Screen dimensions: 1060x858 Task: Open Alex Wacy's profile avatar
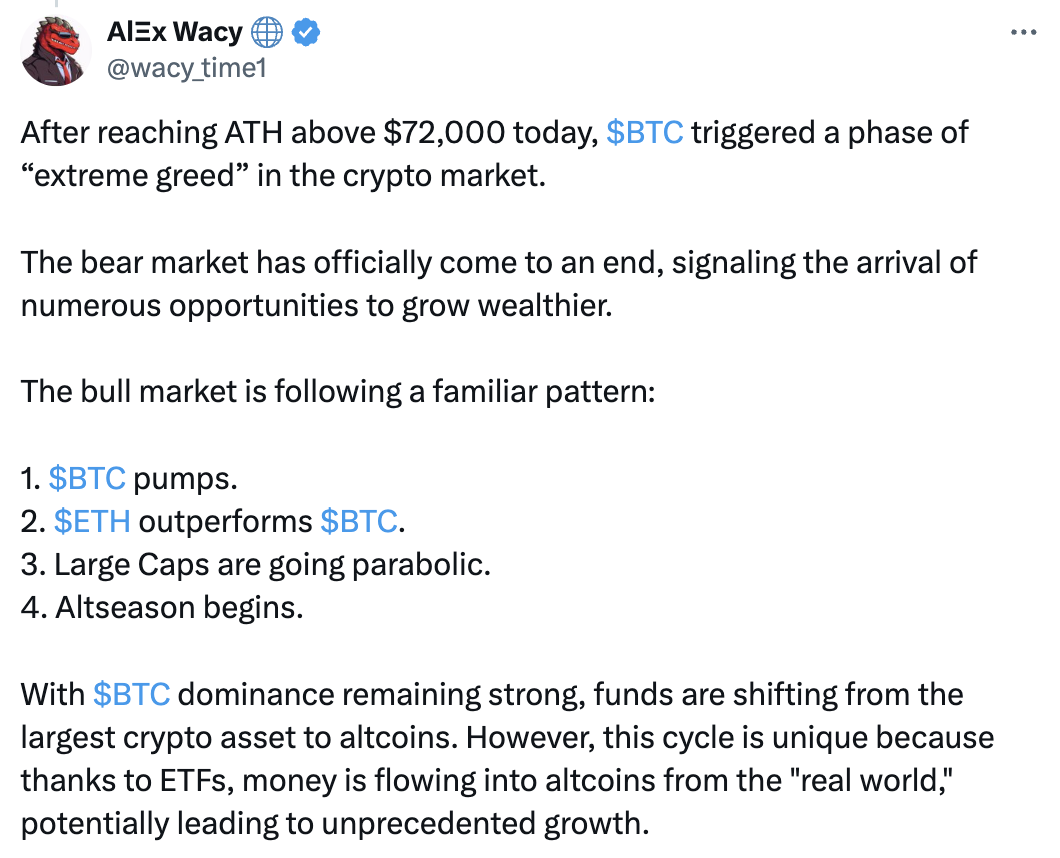[56, 51]
